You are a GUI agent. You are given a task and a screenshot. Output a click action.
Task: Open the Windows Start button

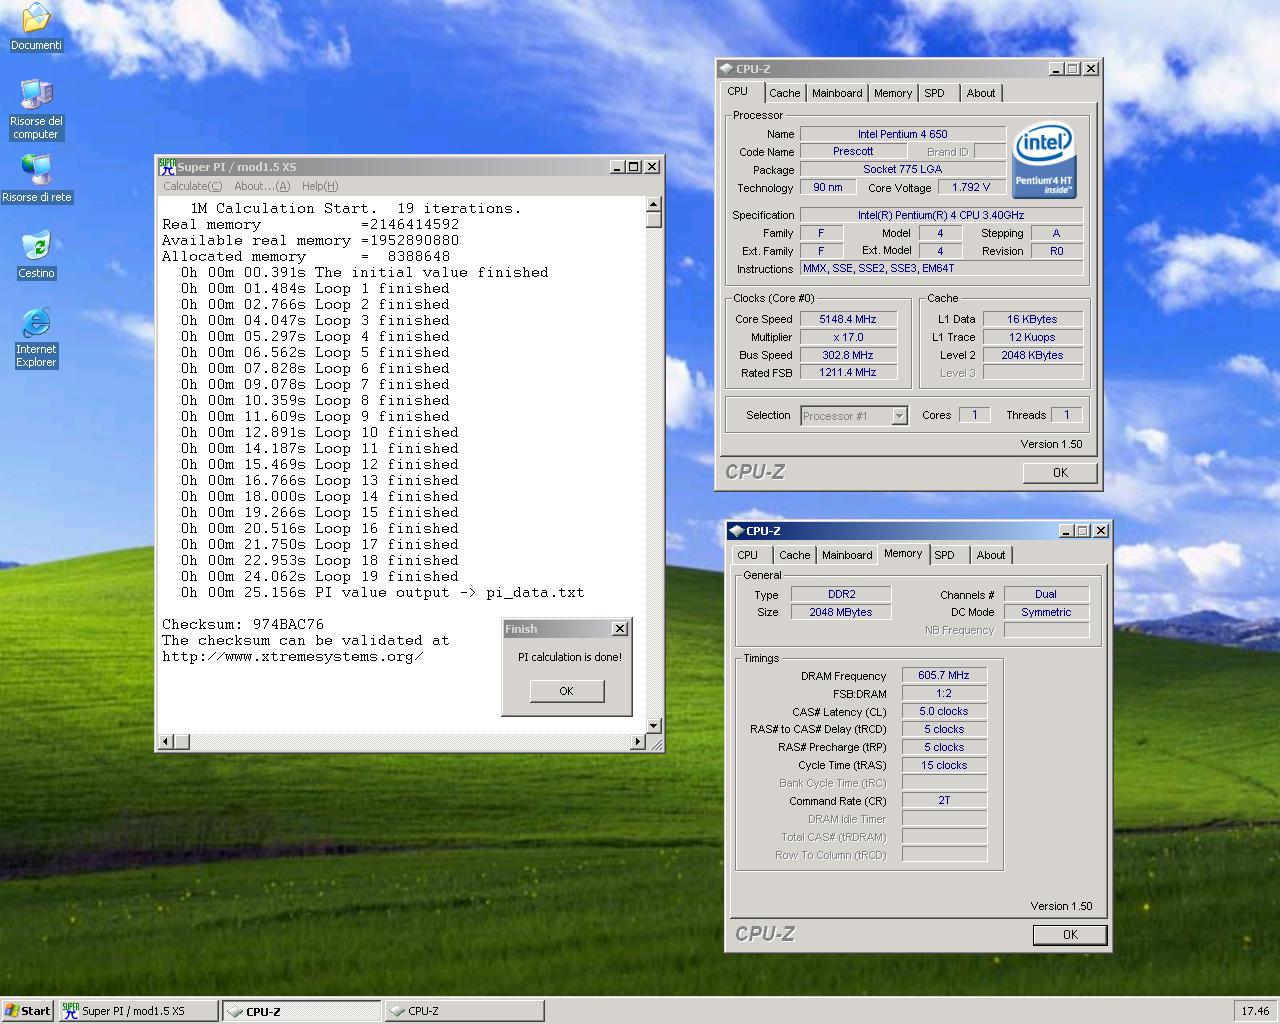tap(27, 1011)
